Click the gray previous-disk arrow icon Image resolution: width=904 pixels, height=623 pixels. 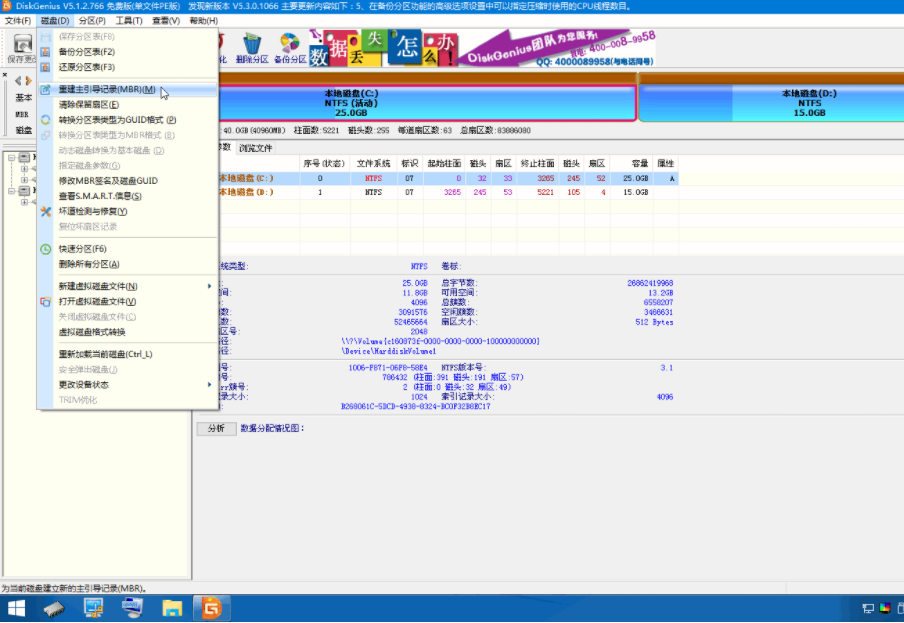pyautogui.click(x=18, y=81)
